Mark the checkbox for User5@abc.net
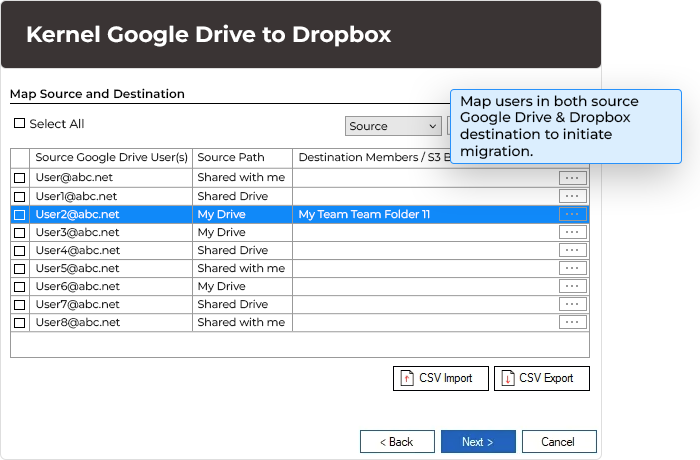 click(20, 269)
